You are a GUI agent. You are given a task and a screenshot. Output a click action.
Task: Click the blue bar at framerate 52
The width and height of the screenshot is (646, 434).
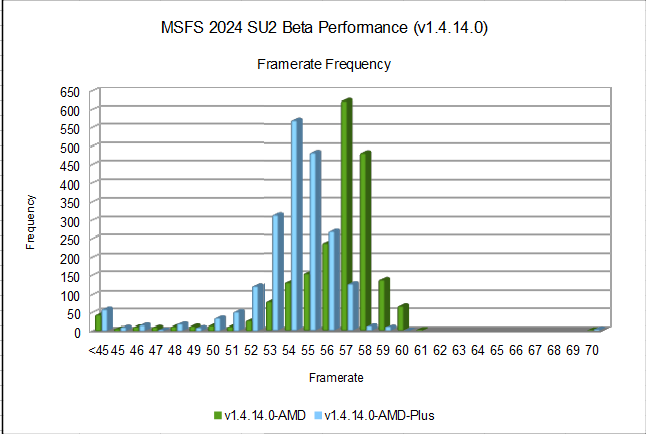[x=258, y=307]
